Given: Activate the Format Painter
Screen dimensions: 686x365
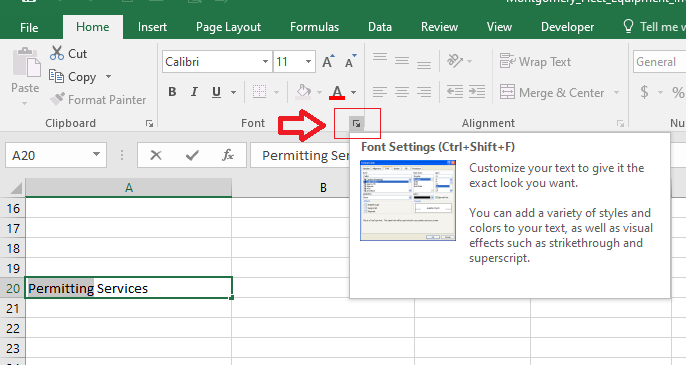Looking at the screenshot, I should 98,100.
